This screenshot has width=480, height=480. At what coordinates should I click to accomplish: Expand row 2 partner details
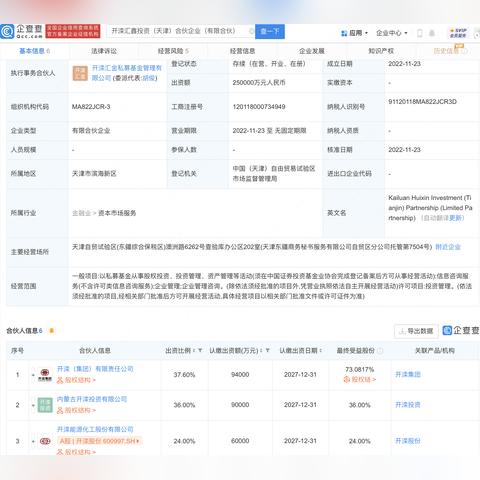click(x=33, y=405)
